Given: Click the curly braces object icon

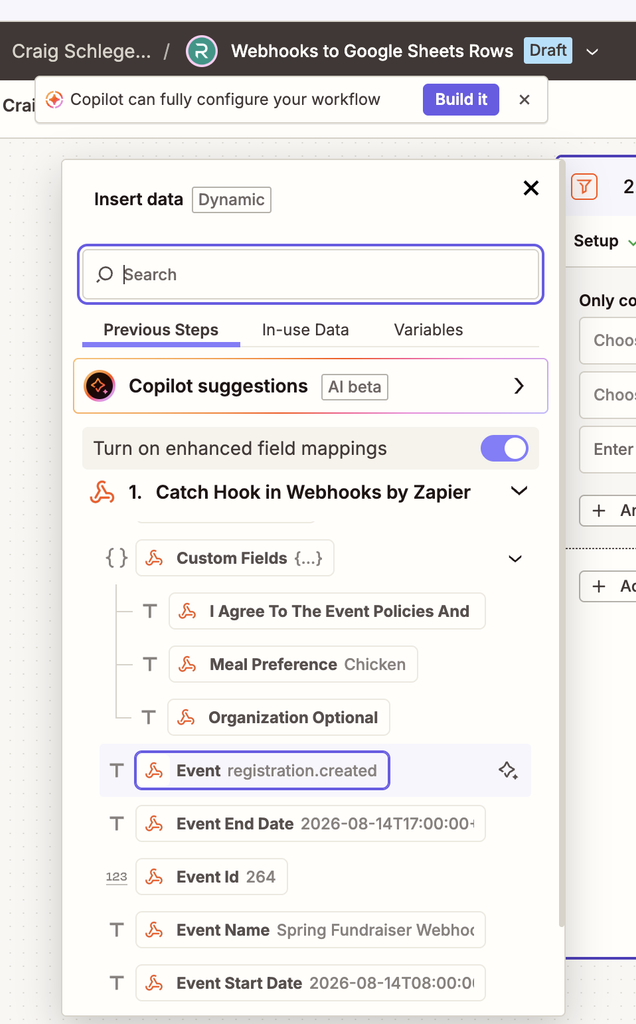Looking at the screenshot, I should [116, 558].
